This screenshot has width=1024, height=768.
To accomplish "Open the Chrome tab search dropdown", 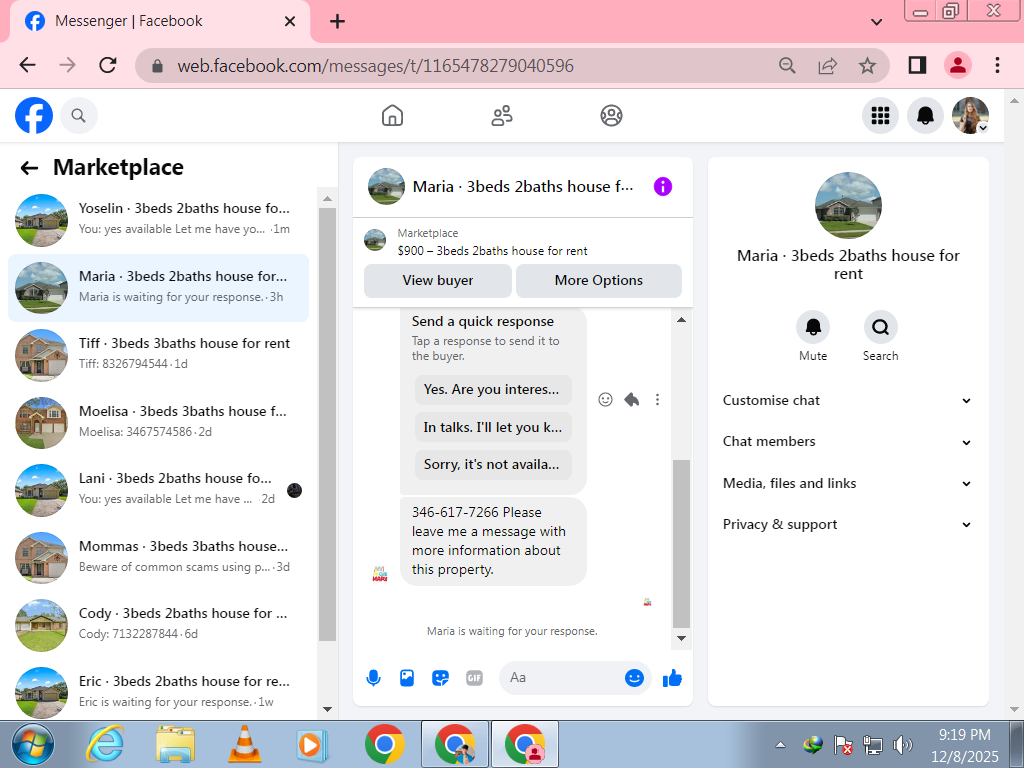I will click(876, 22).
